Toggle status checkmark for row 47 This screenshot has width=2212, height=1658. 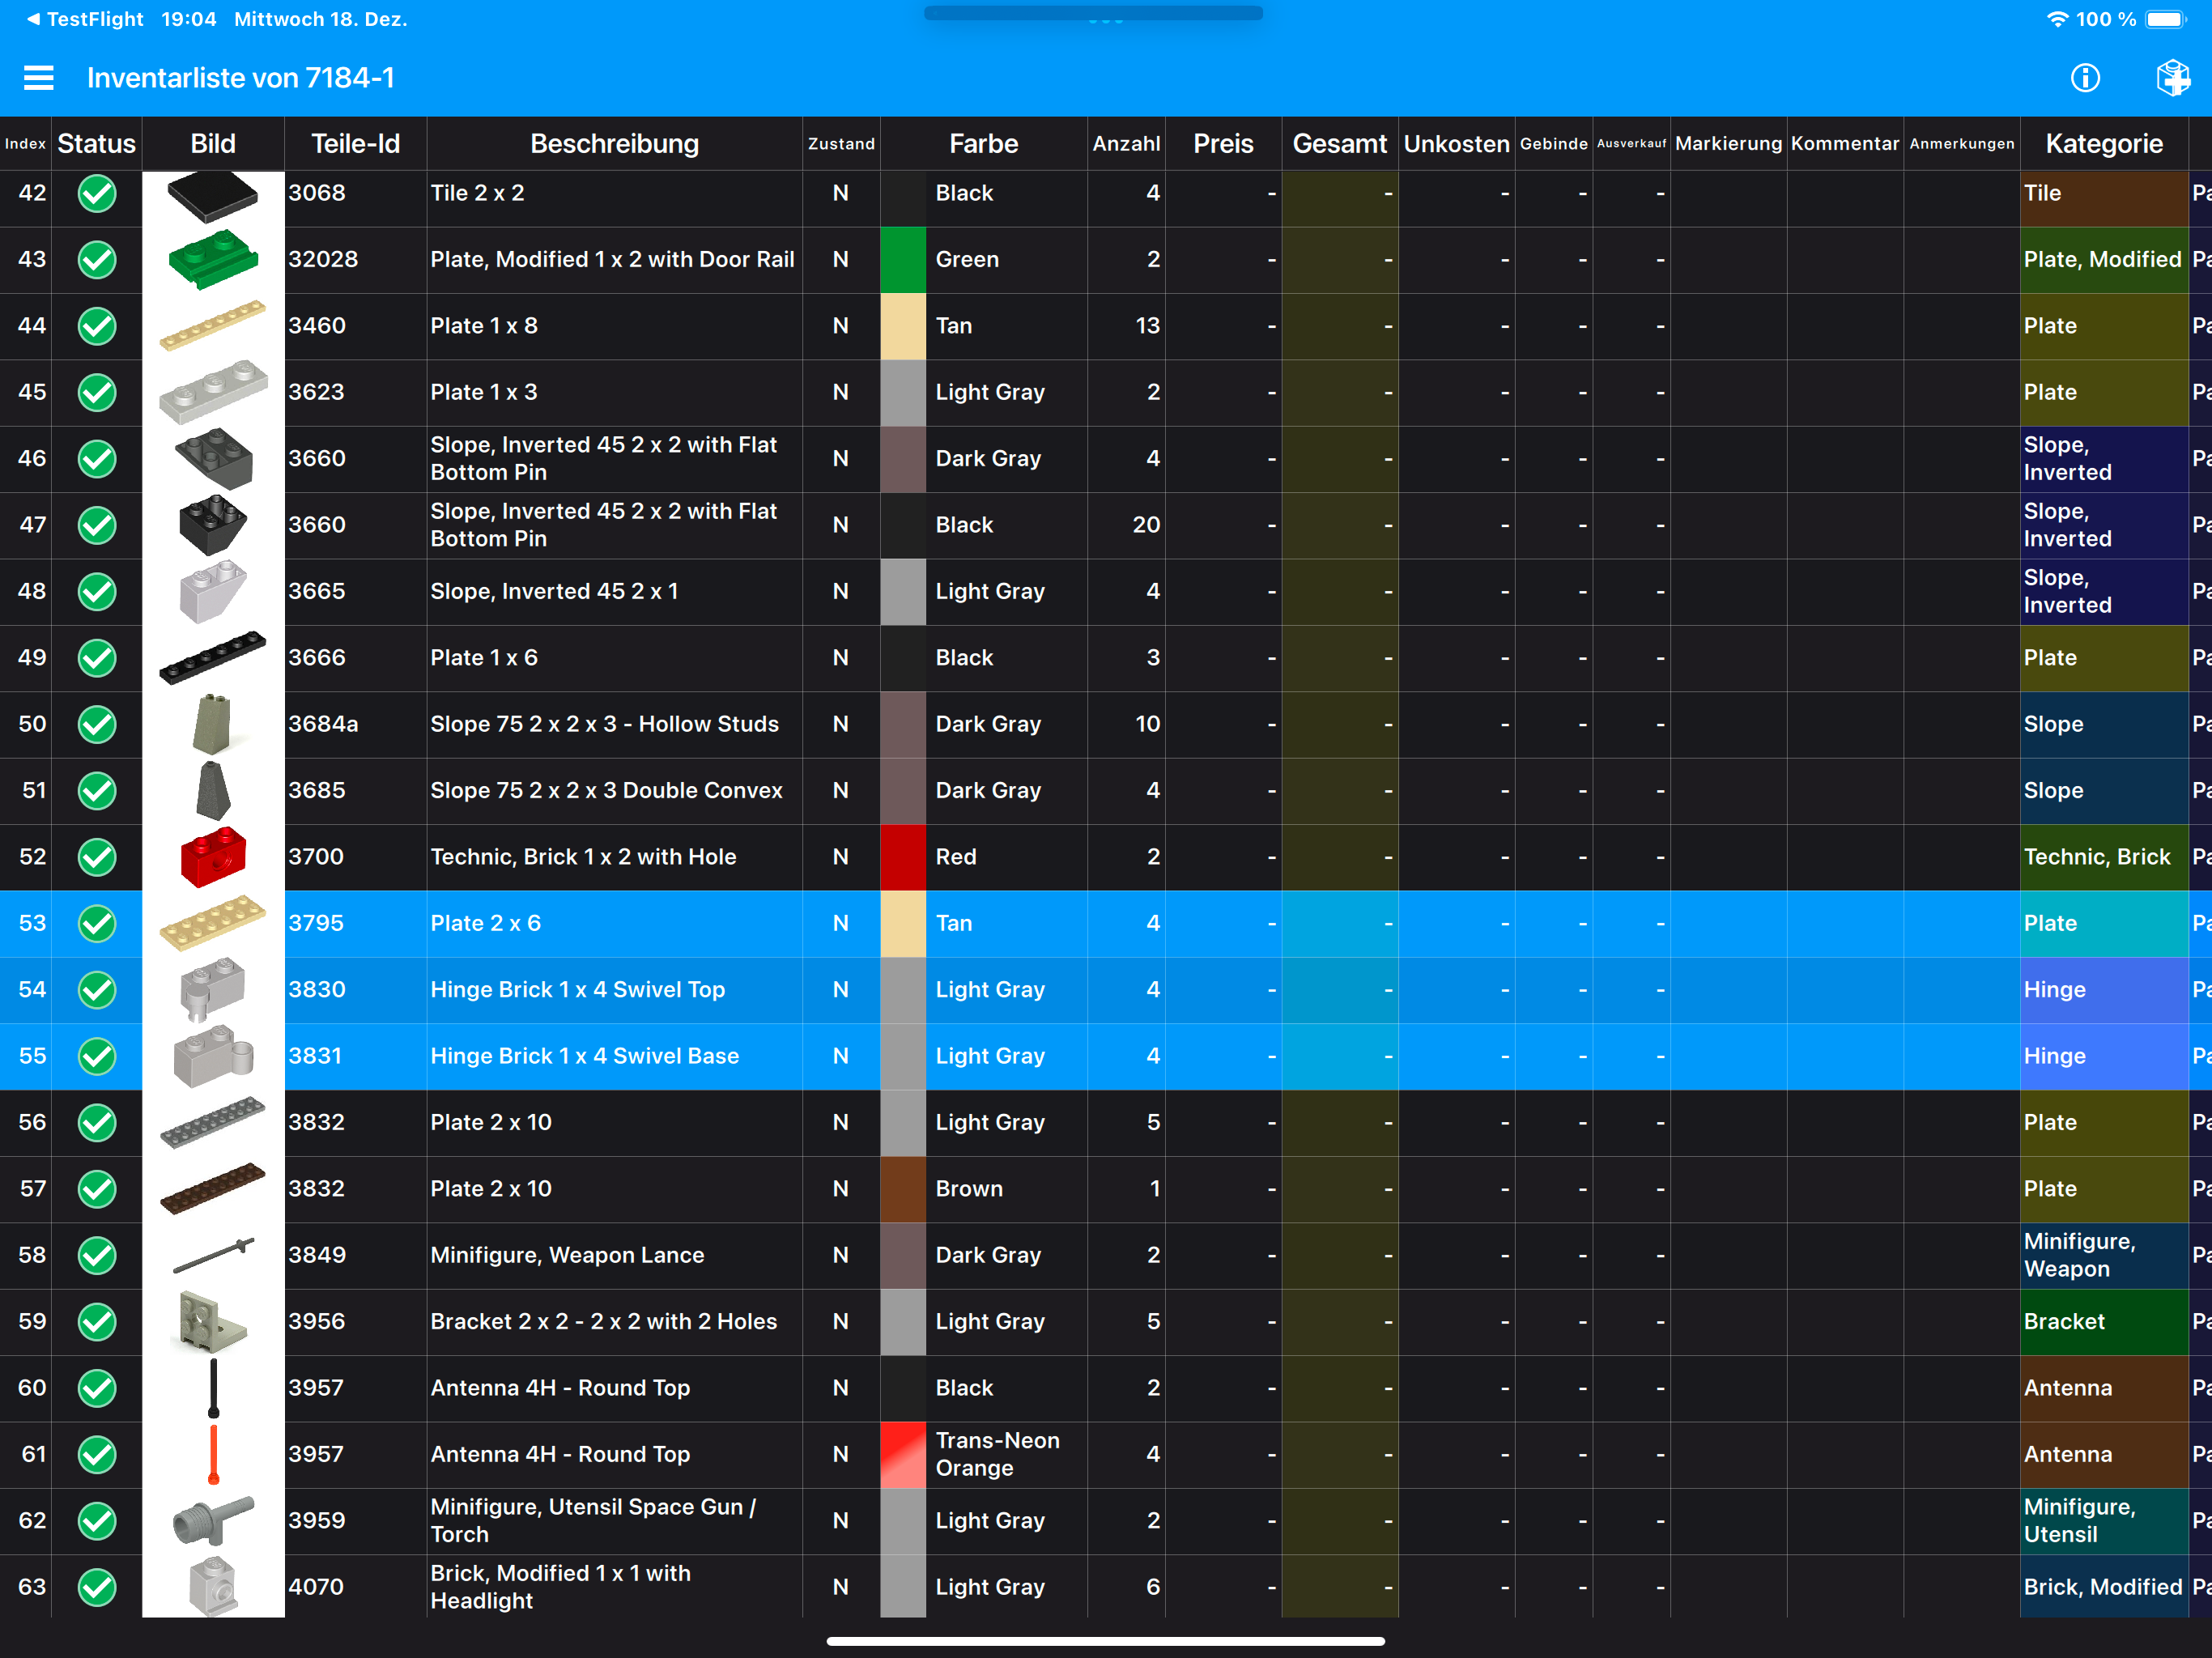click(97, 525)
